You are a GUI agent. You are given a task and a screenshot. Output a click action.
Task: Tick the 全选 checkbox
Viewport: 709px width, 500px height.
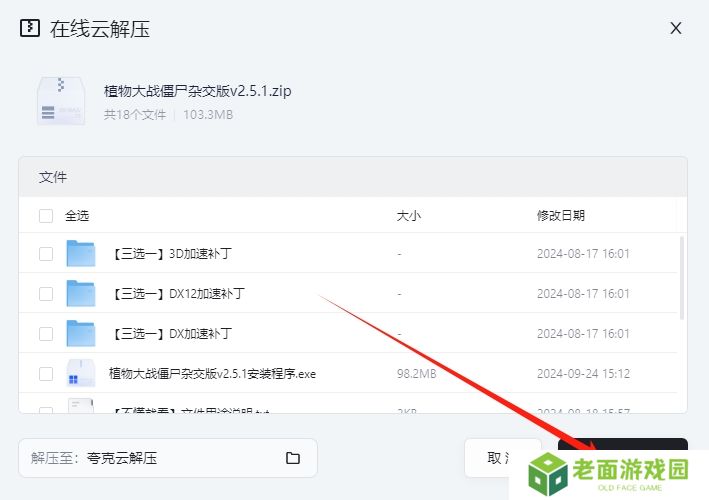click(46, 216)
